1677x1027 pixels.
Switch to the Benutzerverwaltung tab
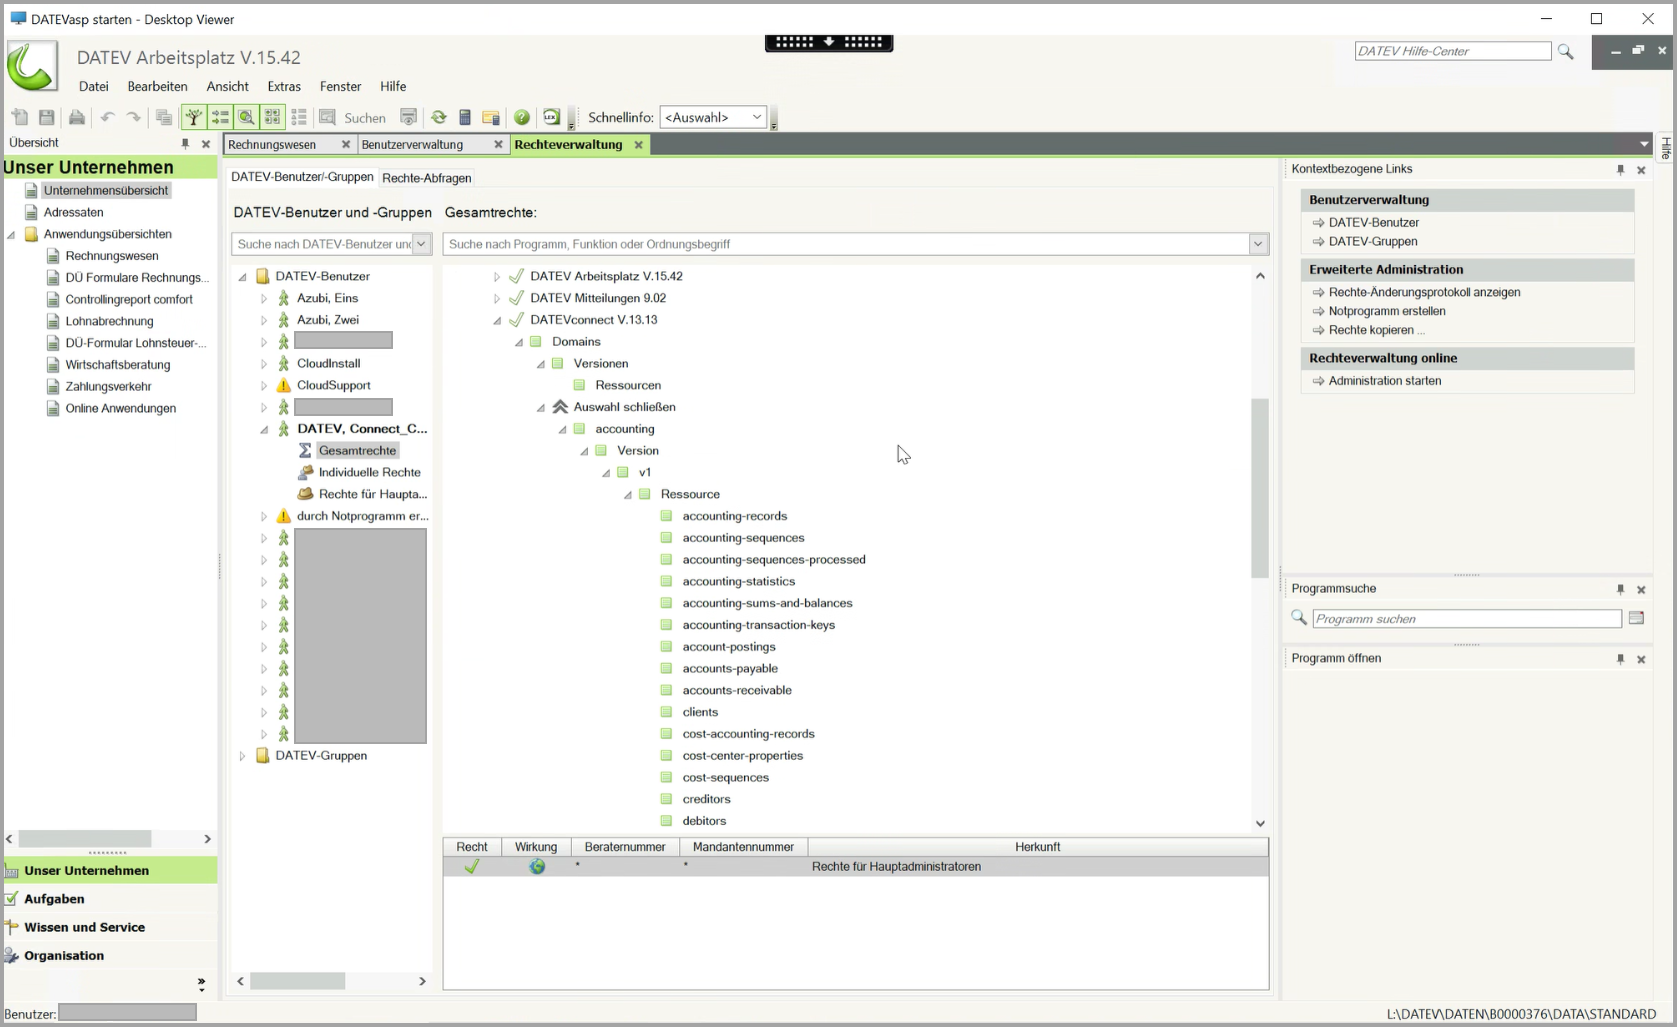click(x=412, y=145)
